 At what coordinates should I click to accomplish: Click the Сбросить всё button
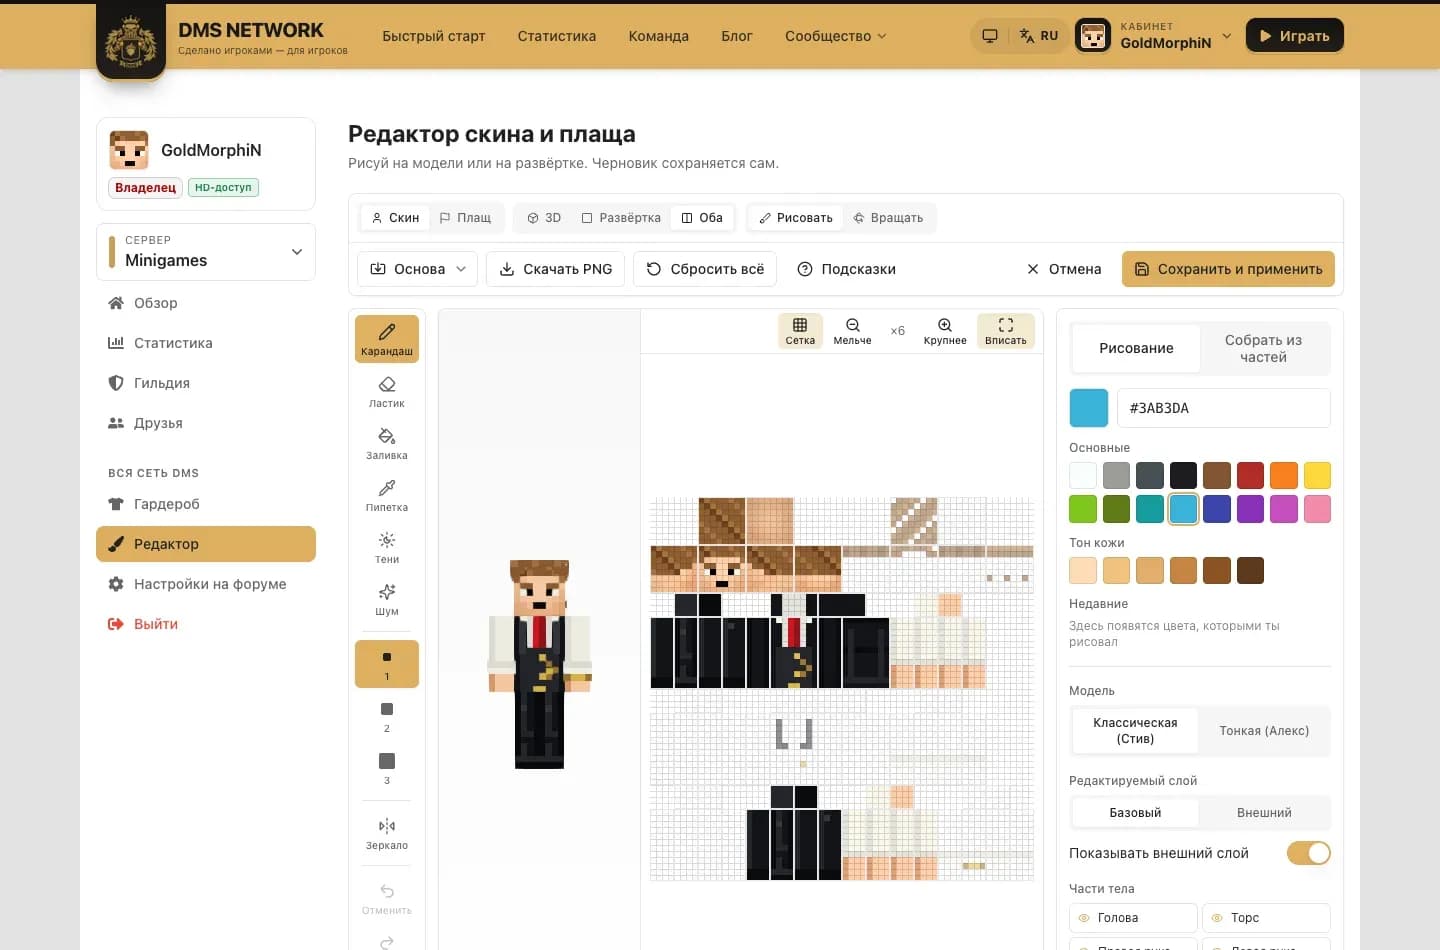(705, 269)
